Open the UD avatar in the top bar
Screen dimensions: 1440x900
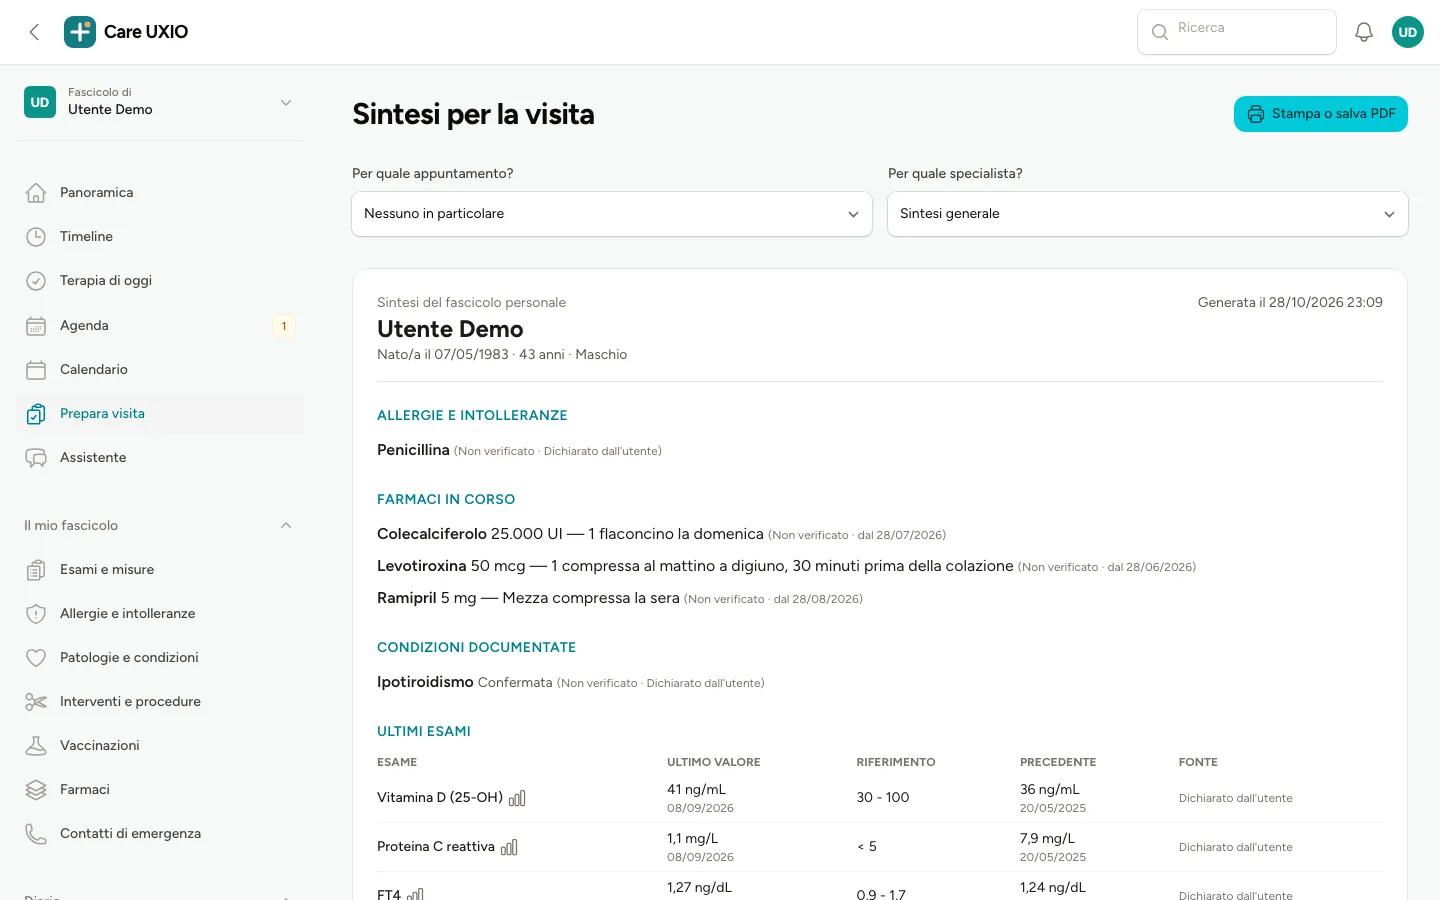tap(1408, 32)
